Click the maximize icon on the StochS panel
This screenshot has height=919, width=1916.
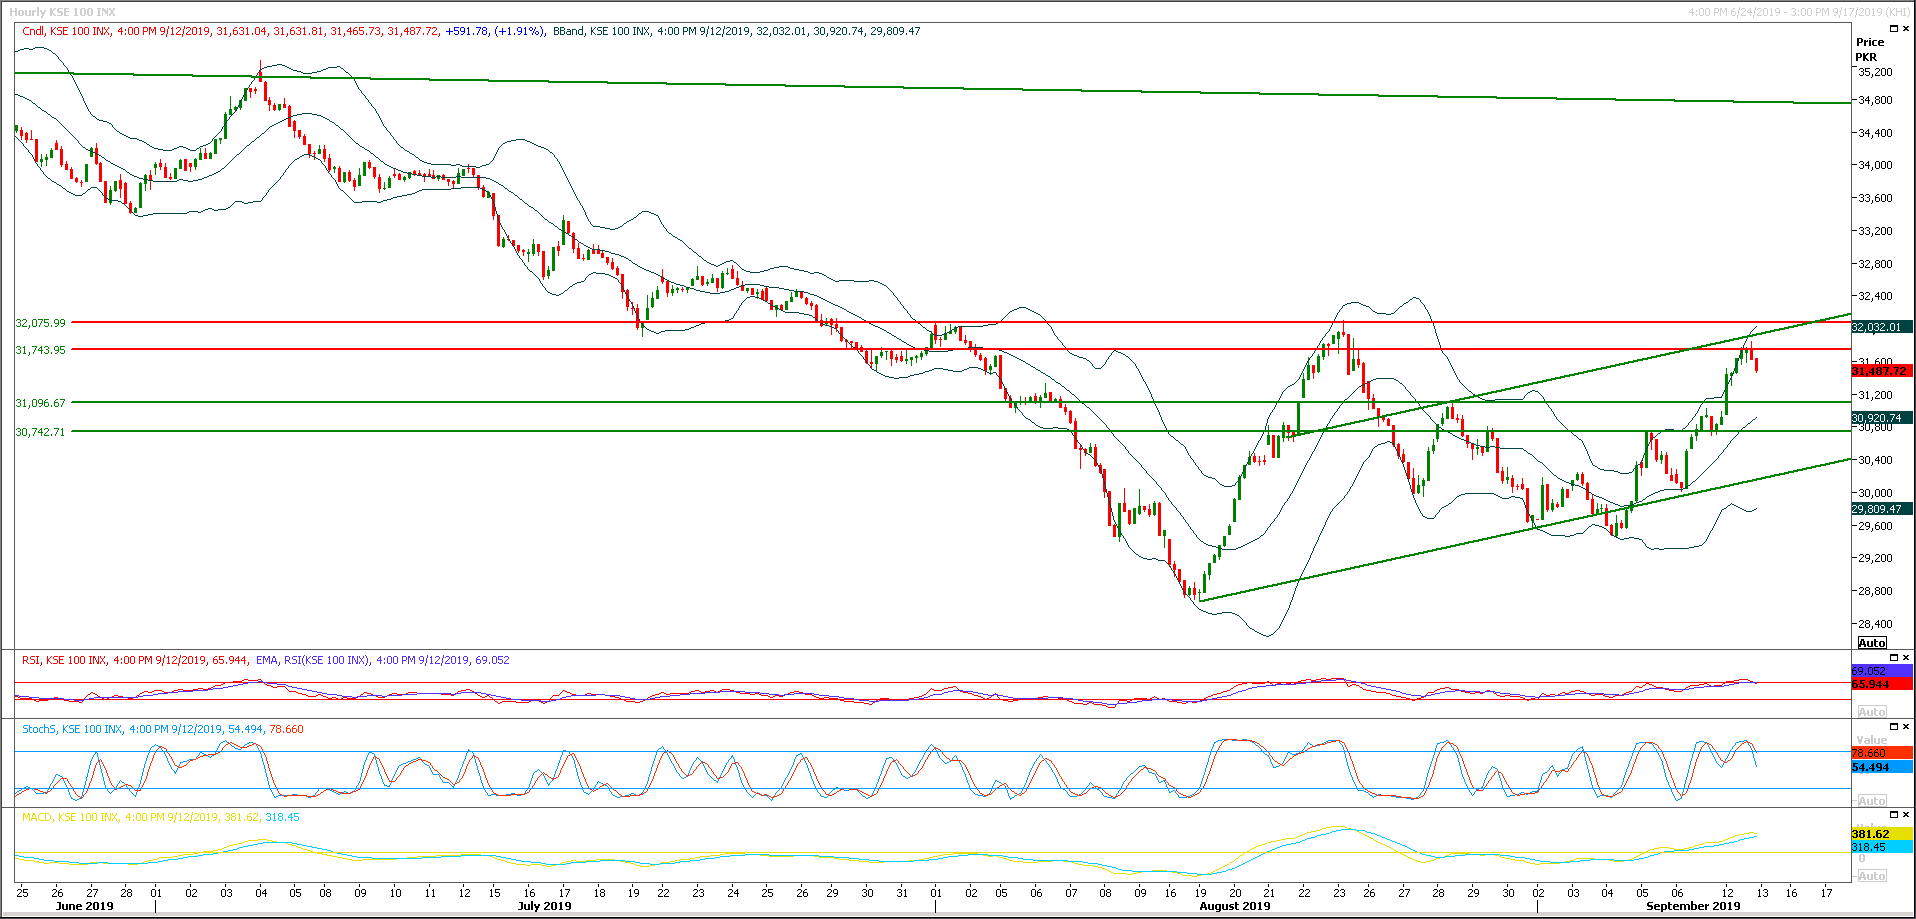pos(1894,727)
